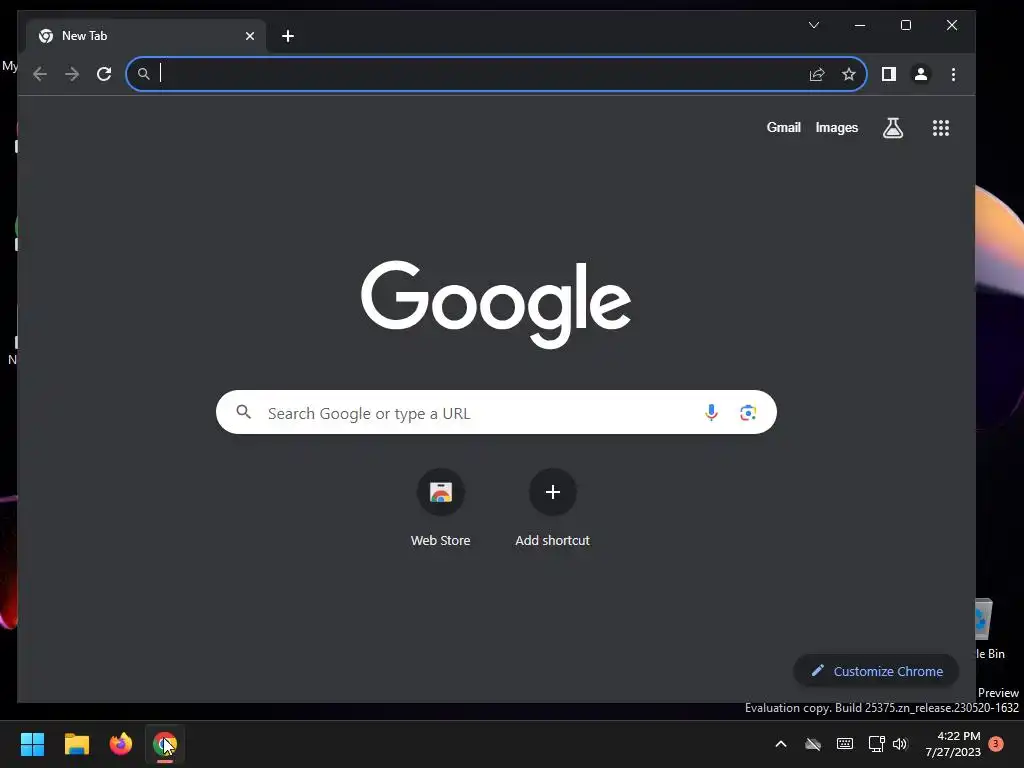Close the New Tab tab
The image size is (1024, 768).
click(x=249, y=36)
